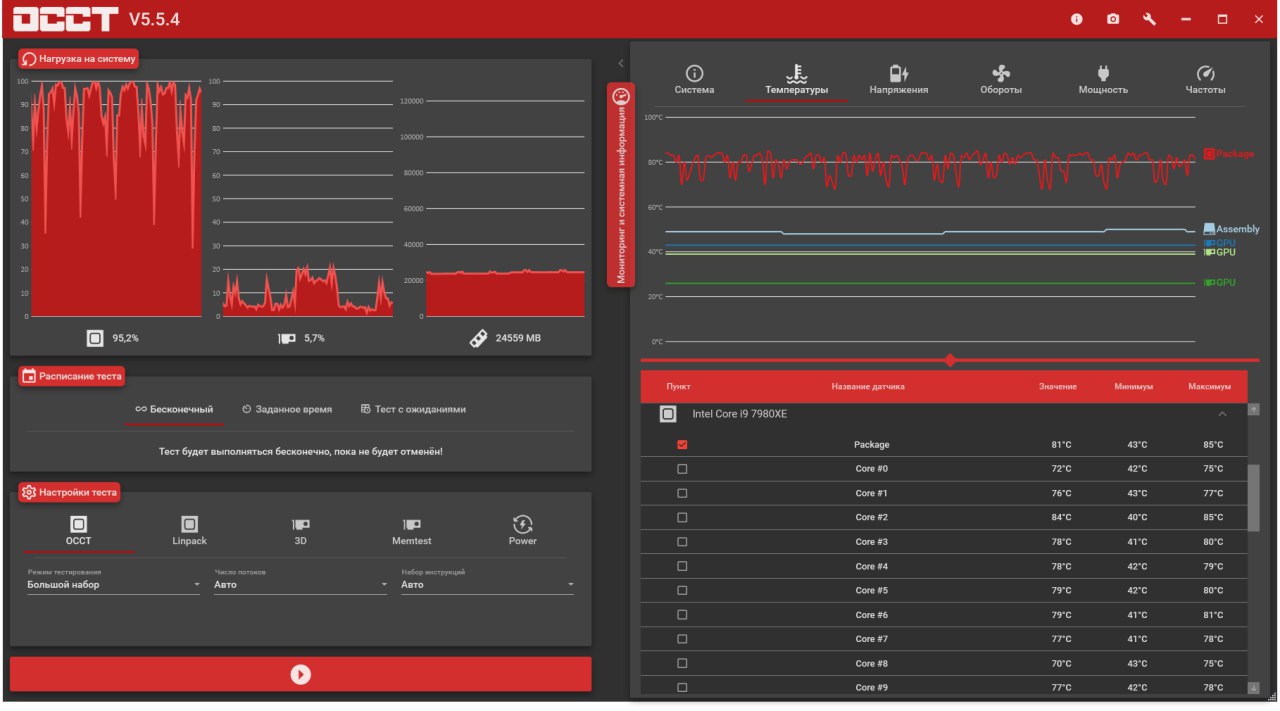Select the Core #6 checkbox
The height and width of the screenshot is (711, 1280).
click(x=682, y=615)
